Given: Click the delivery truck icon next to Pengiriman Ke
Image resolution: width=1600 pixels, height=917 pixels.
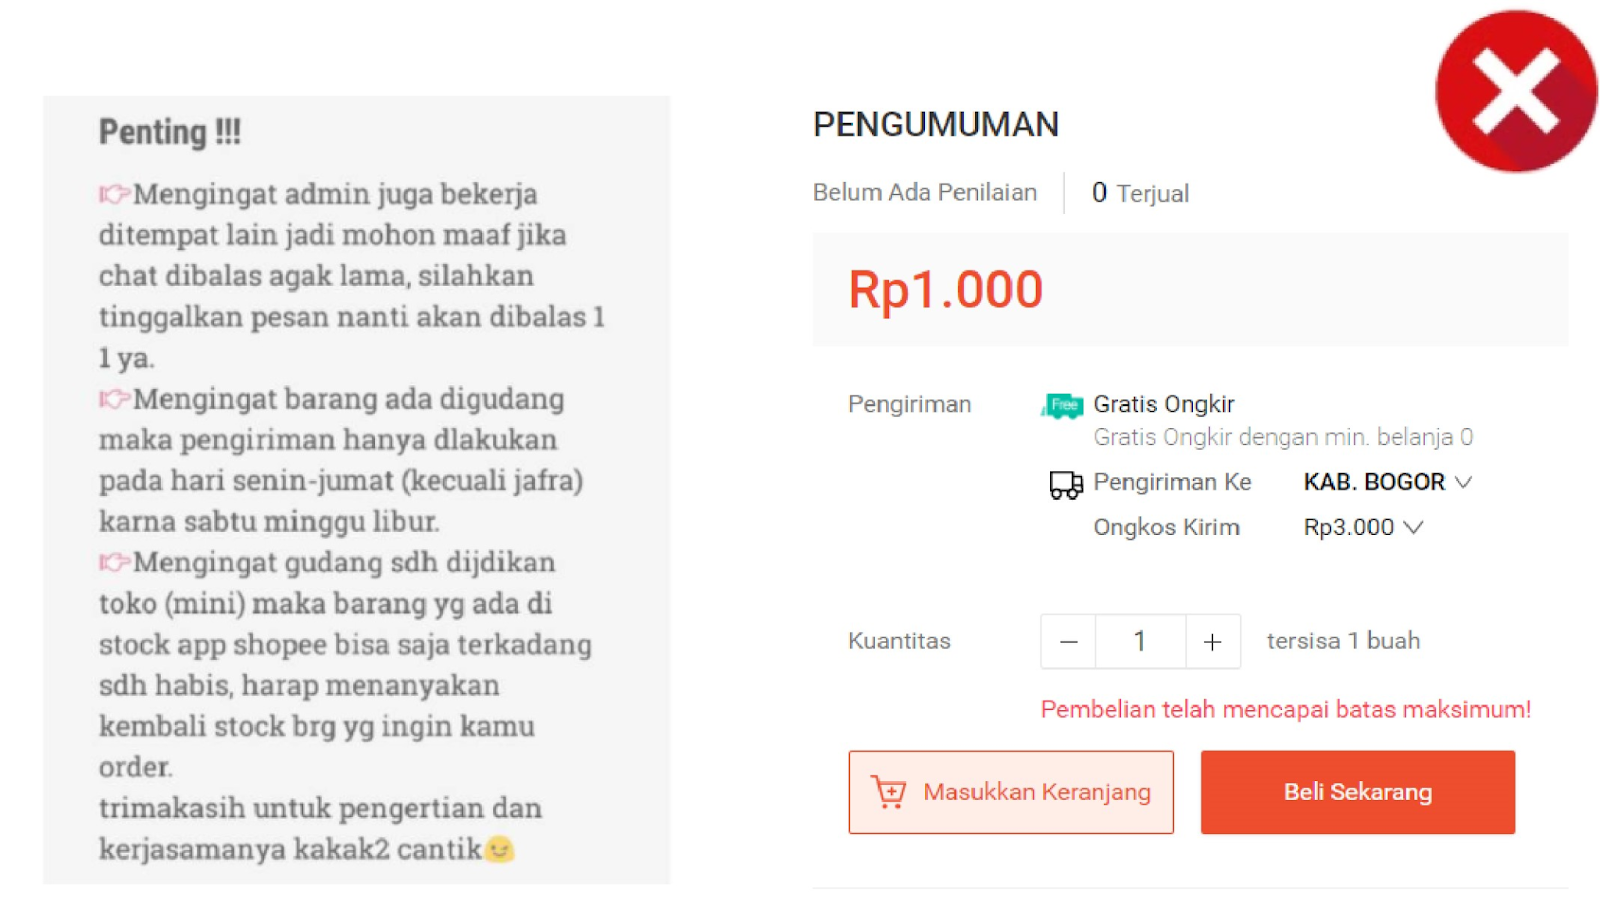Looking at the screenshot, I should coord(1065,484).
